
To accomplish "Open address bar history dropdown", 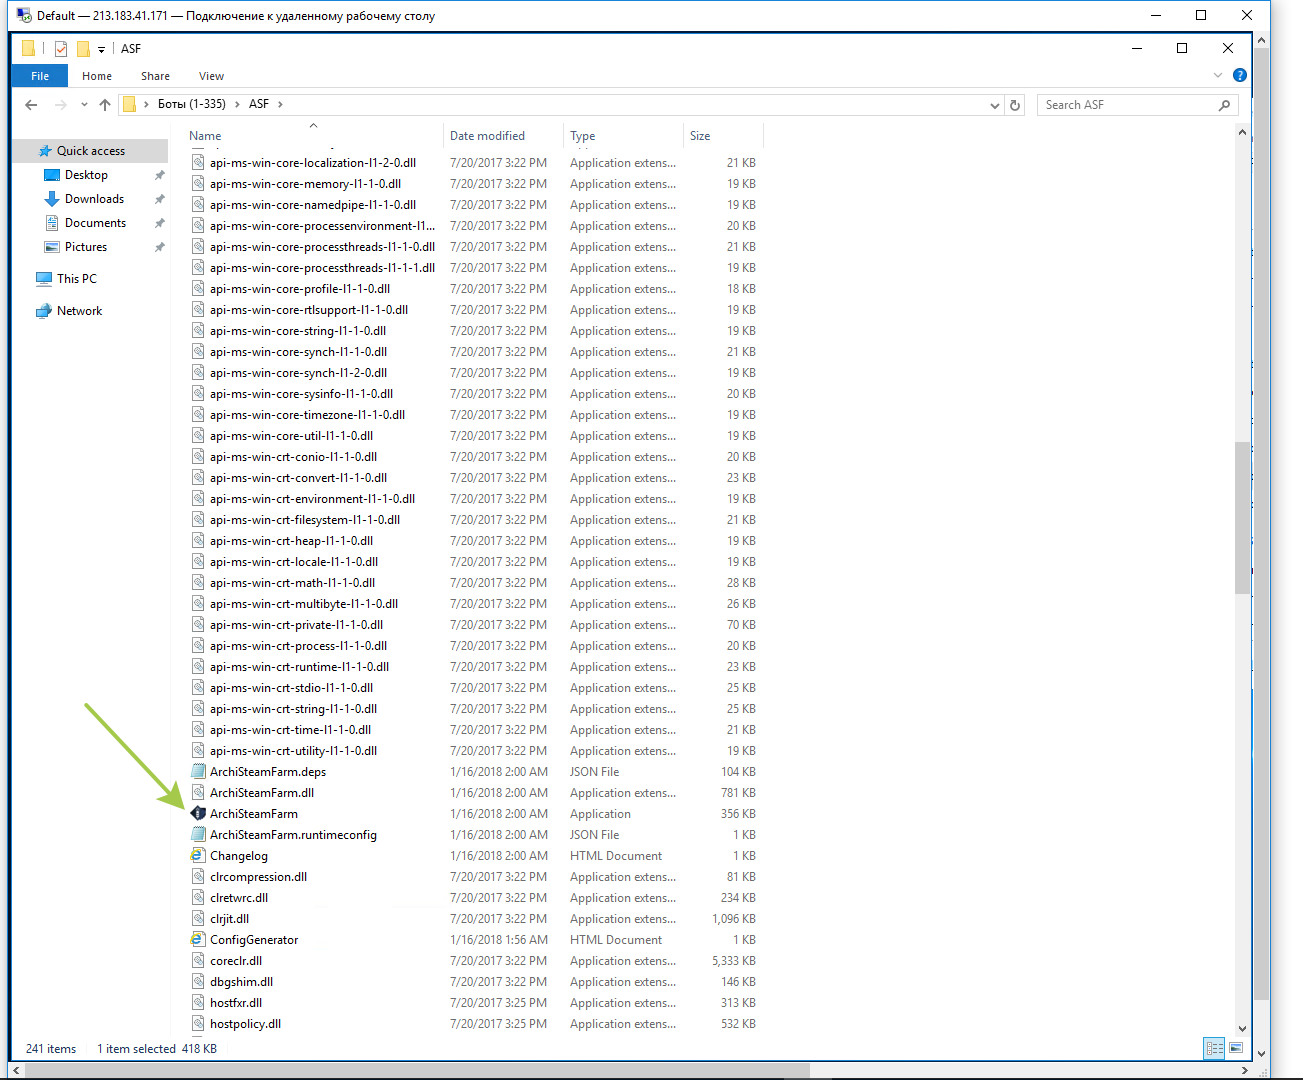I will coord(994,105).
